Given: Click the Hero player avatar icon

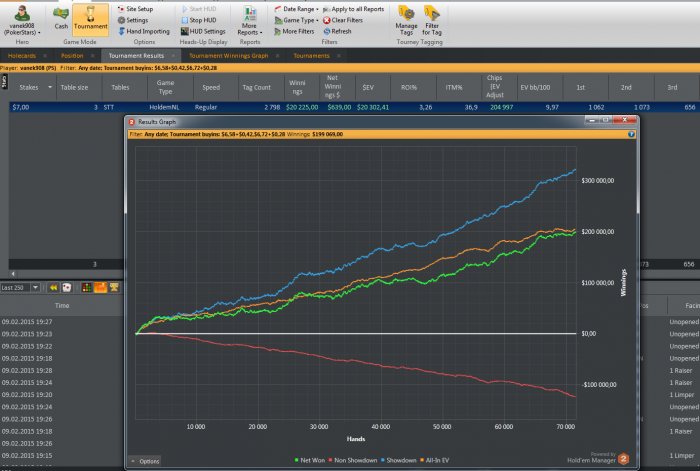Looking at the screenshot, I should point(20,14).
